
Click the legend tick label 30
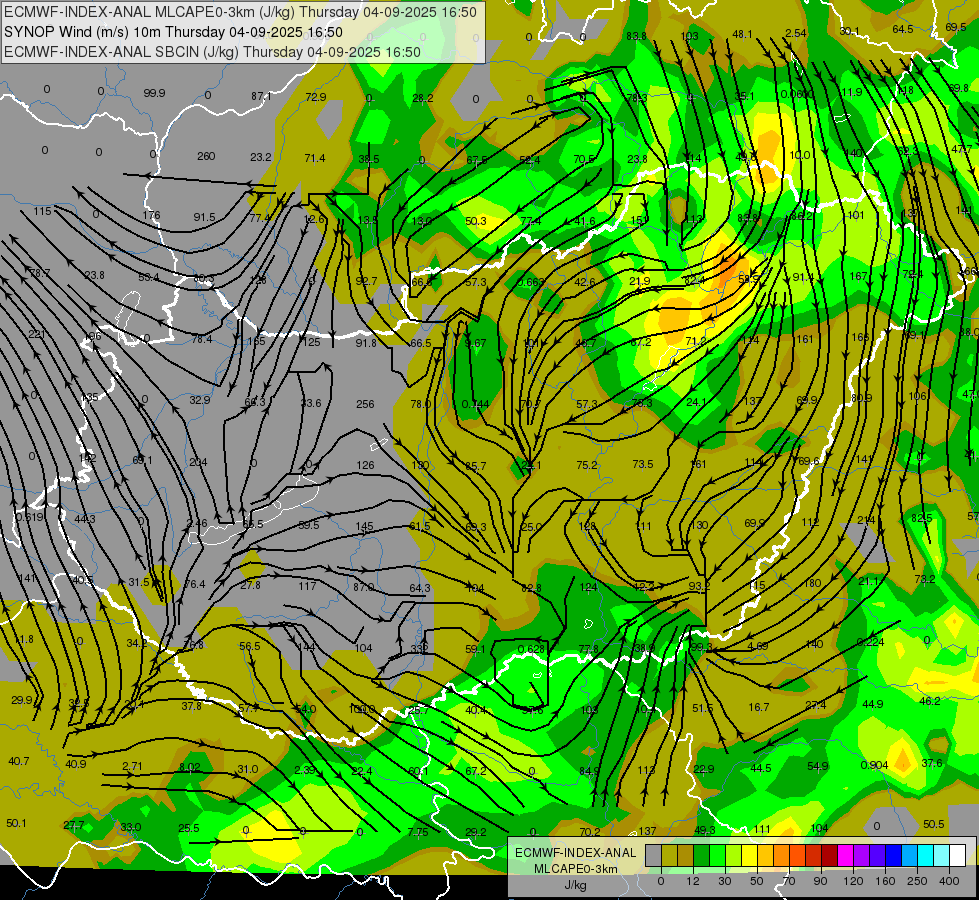click(x=725, y=881)
